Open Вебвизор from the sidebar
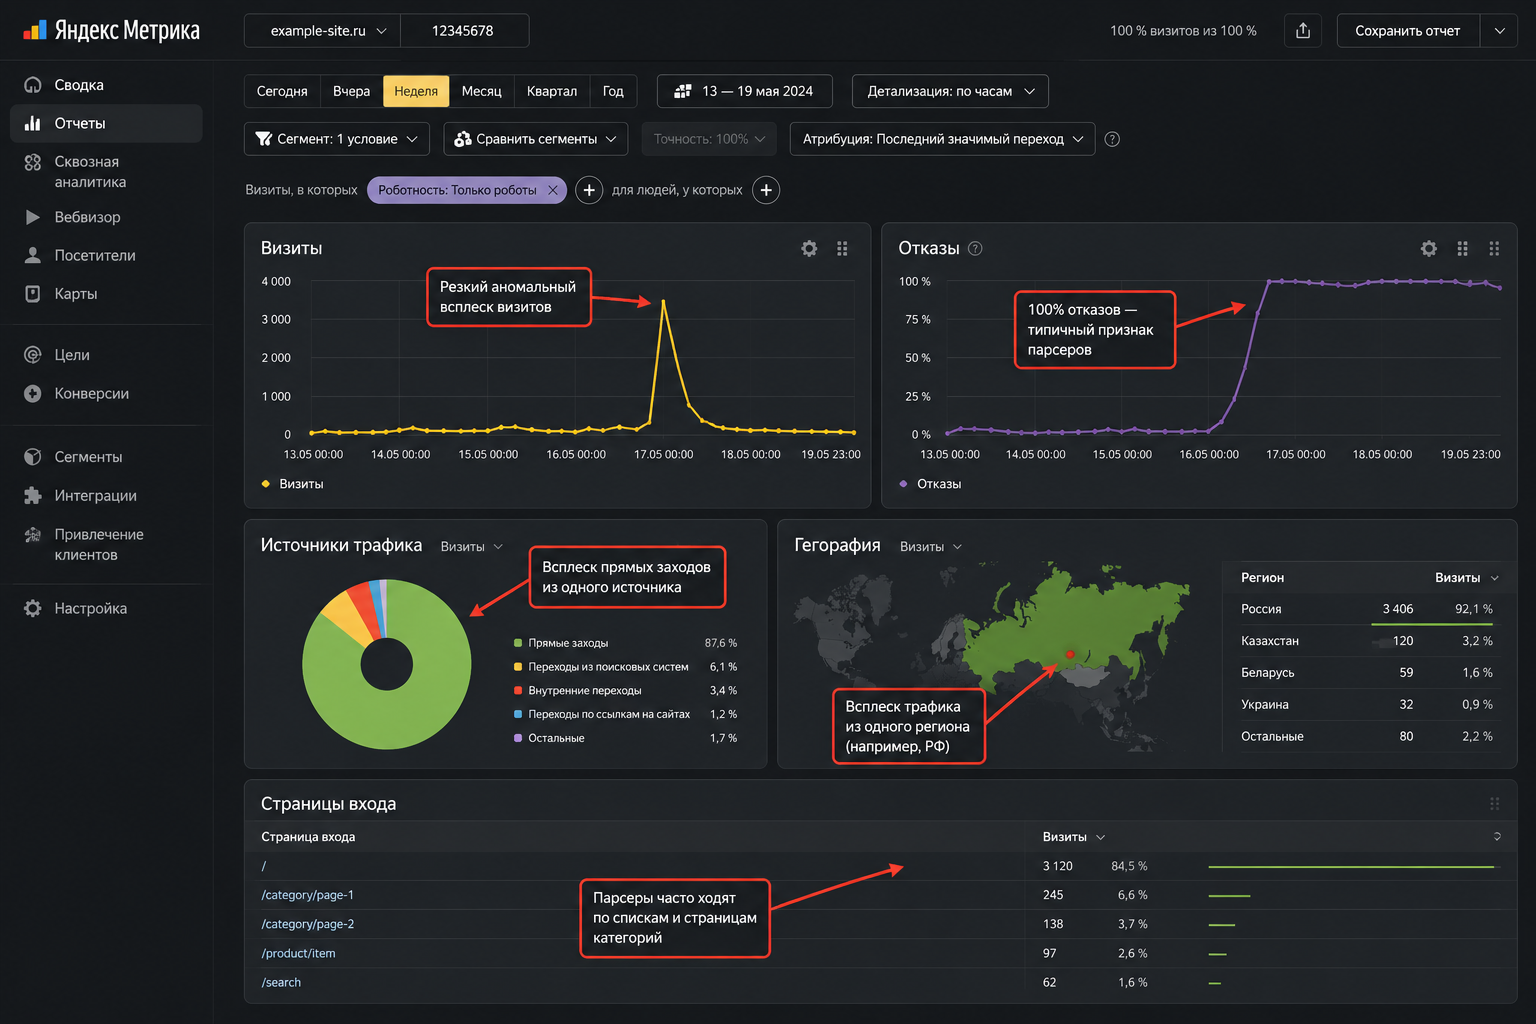1536x1024 pixels. coord(87,217)
